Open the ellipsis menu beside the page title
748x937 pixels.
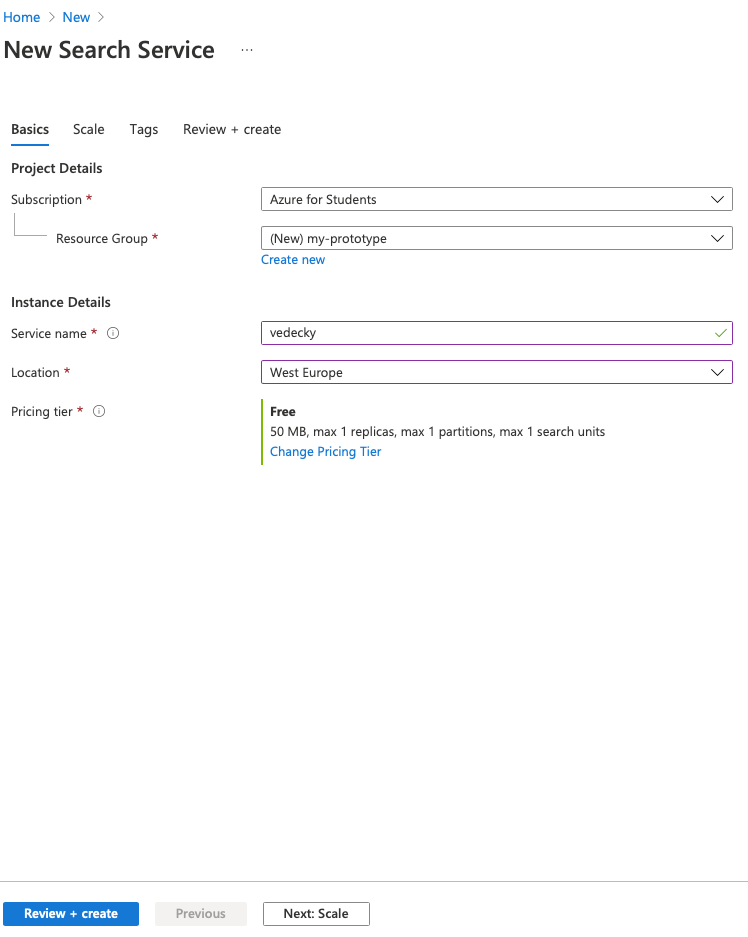pos(247,50)
